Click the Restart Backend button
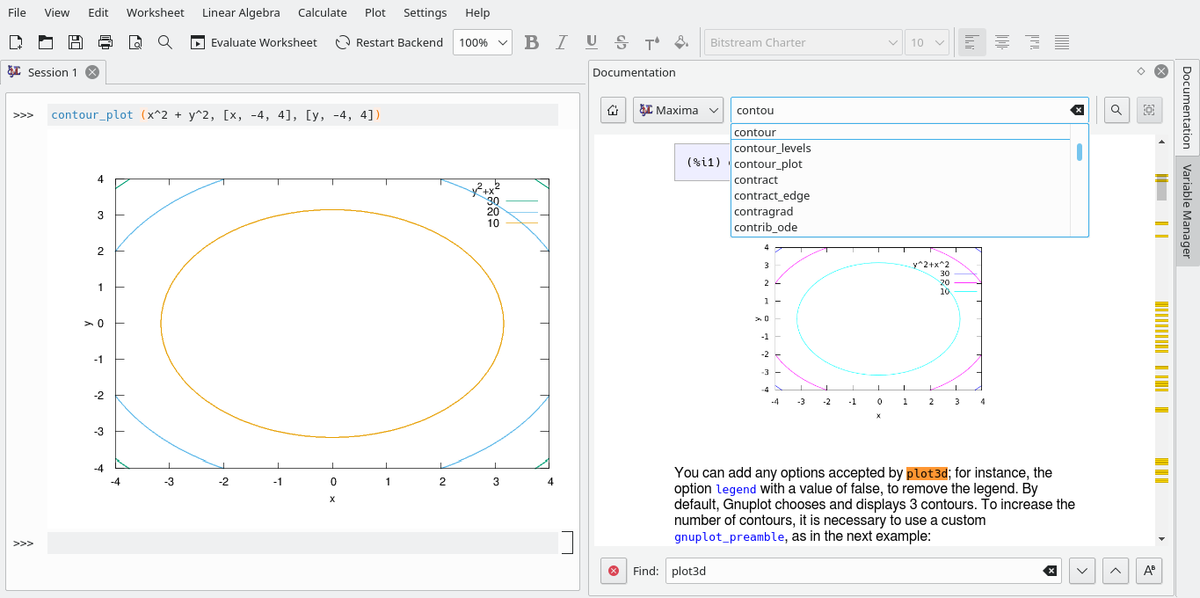Viewport: 1200px width, 598px height. click(389, 42)
